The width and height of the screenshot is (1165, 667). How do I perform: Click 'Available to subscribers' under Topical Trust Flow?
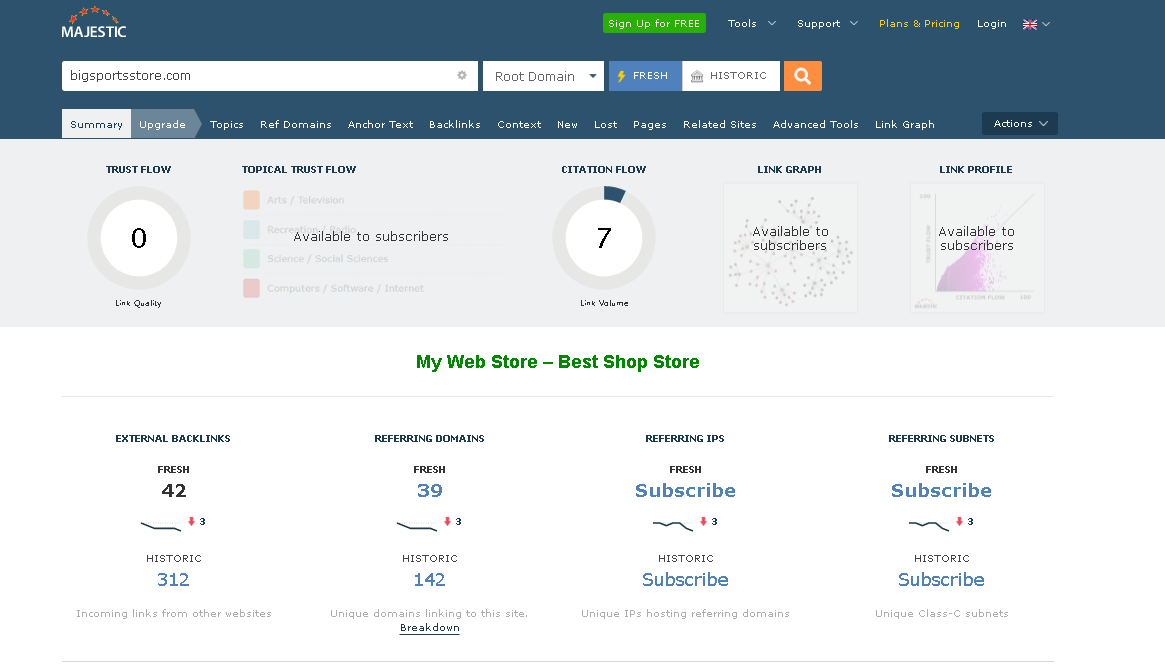point(371,236)
